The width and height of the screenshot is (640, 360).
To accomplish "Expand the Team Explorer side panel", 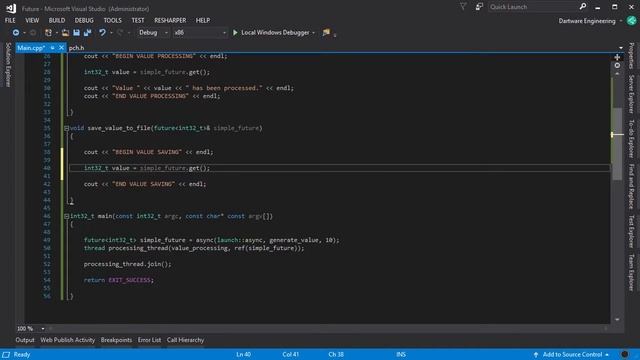I will click(x=631, y=272).
